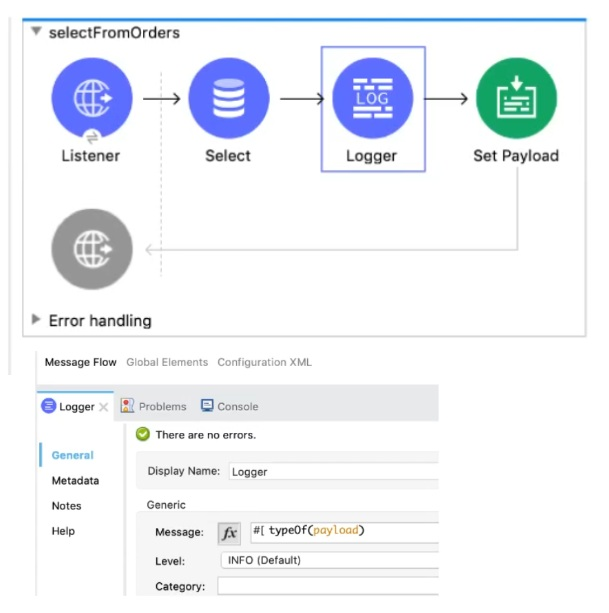Click the gray HTTP response globe icon
The image size is (609, 613).
91,249
